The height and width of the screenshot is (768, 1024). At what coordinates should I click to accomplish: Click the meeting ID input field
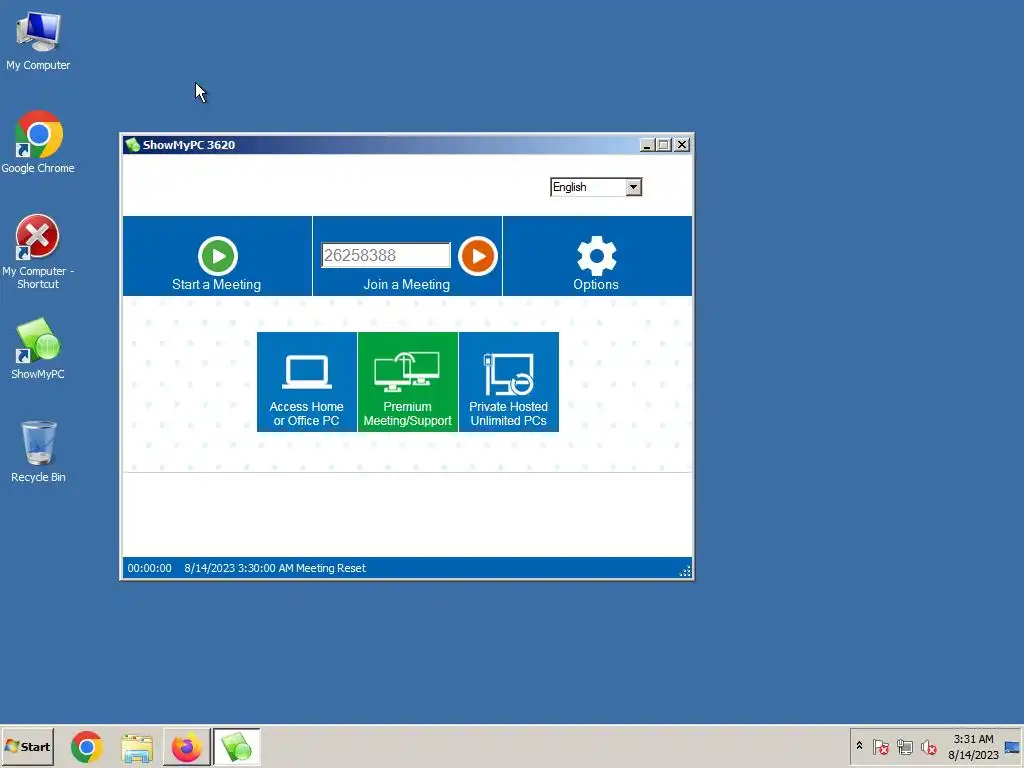click(x=385, y=255)
